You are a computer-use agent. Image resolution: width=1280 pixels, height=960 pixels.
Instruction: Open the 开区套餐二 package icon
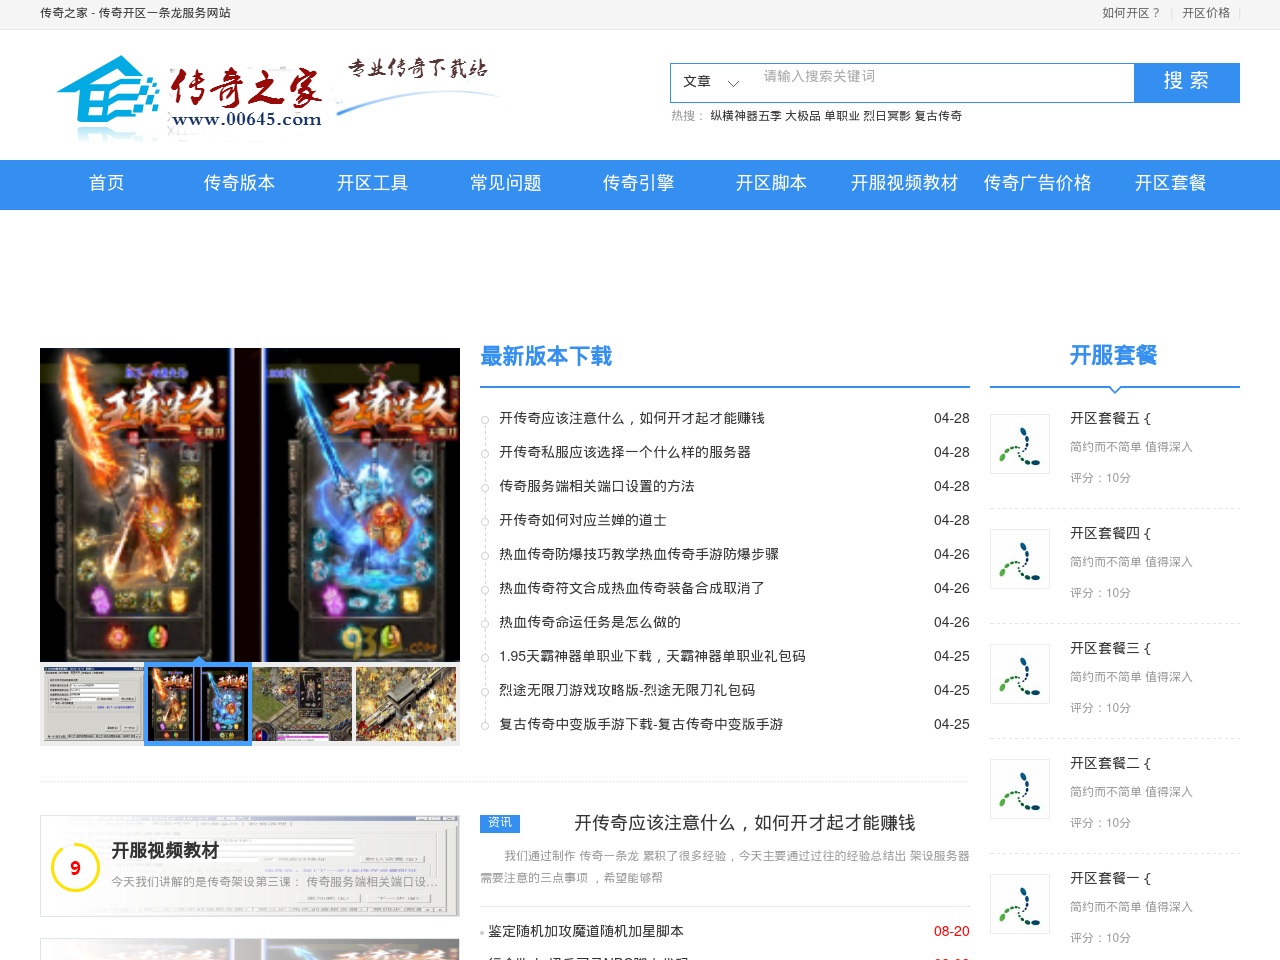pyautogui.click(x=1020, y=789)
